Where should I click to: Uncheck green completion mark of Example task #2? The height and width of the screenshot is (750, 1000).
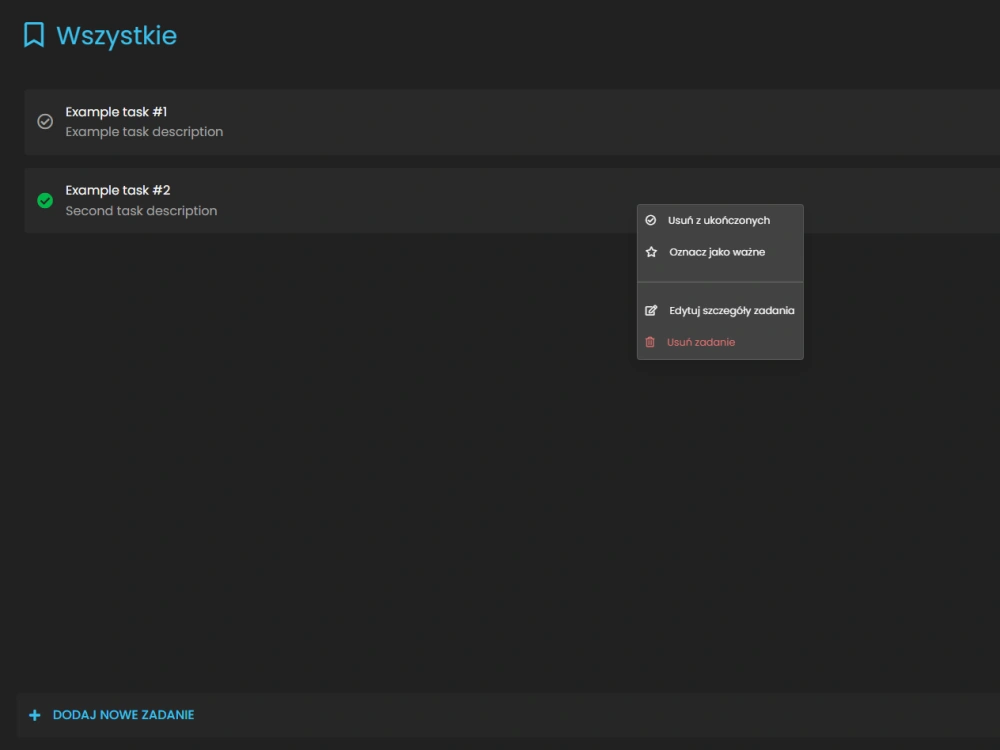45,200
